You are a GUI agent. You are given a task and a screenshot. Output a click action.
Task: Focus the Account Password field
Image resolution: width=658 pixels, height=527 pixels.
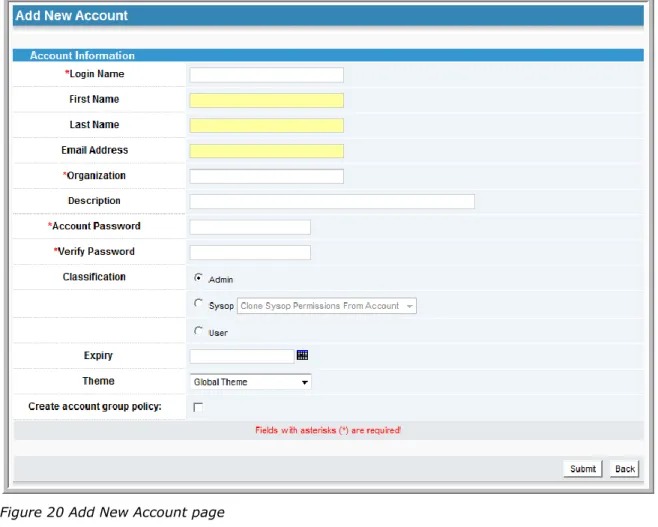pos(250,227)
